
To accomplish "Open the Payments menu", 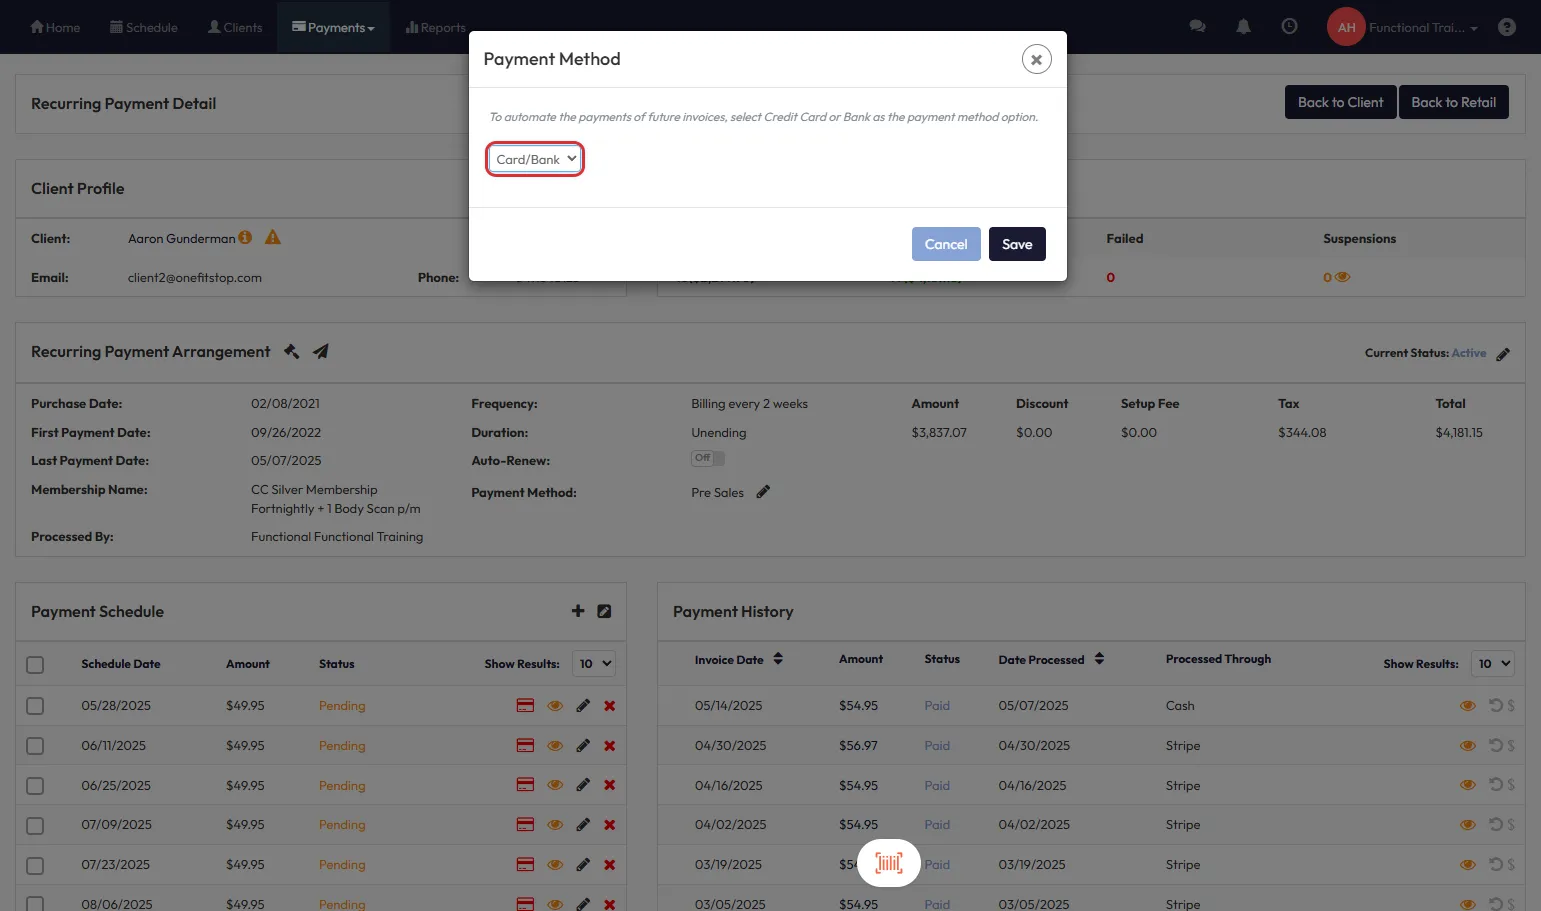I will 333,27.
